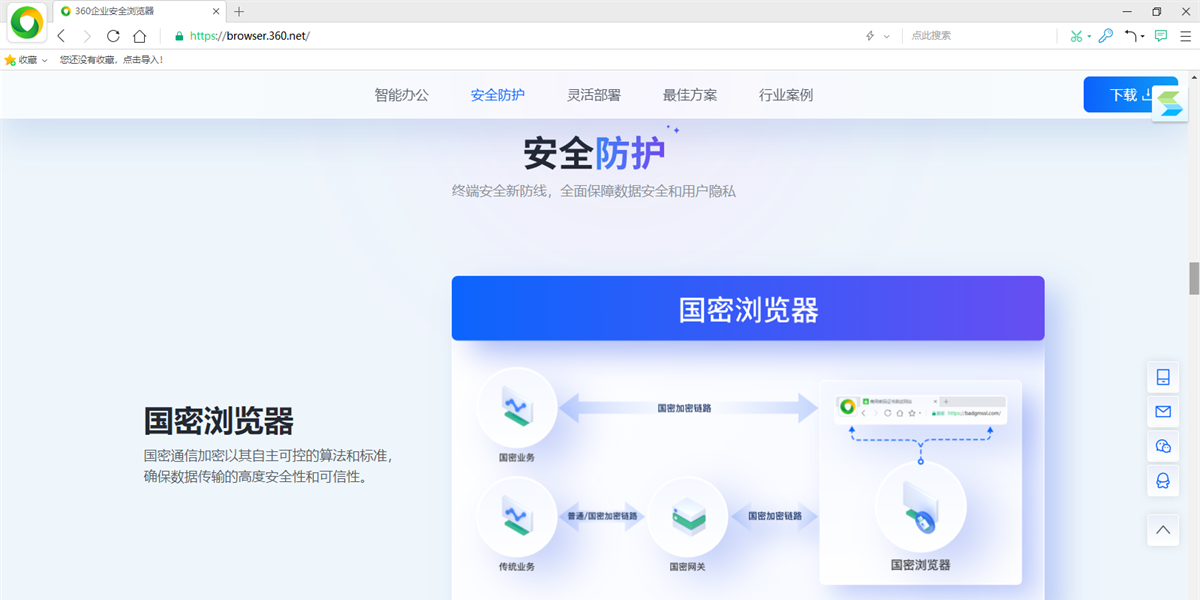The image size is (1200, 600).
Task: Open the 收藏 favorites dropdown chevron
Action: coord(44,58)
